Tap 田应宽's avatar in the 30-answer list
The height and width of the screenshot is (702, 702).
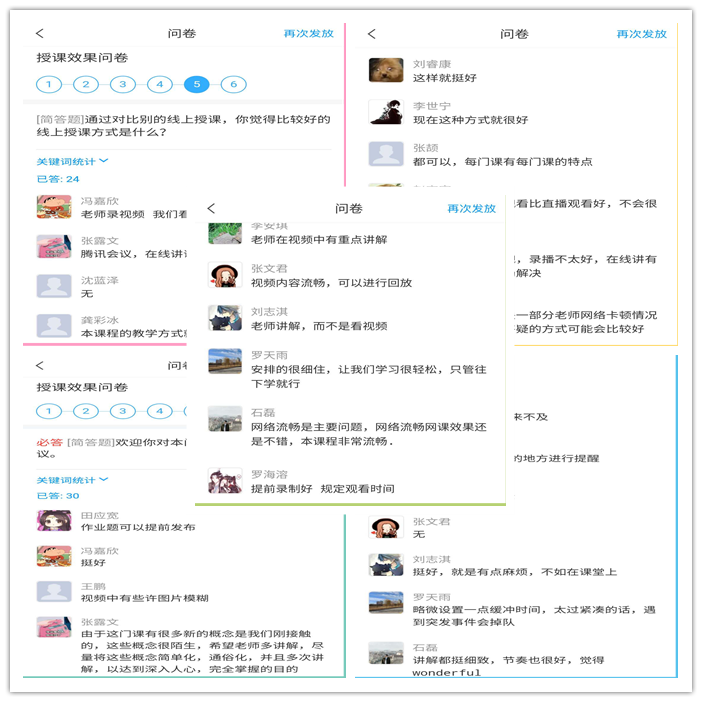pyautogui.click(x=54, y=520)
